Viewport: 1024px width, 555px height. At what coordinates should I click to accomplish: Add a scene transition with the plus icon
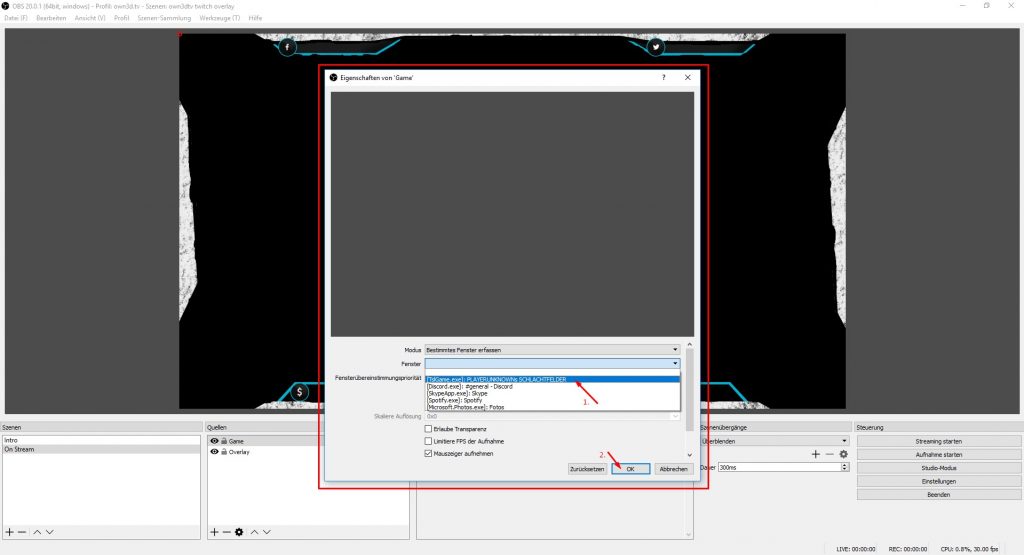815,454
